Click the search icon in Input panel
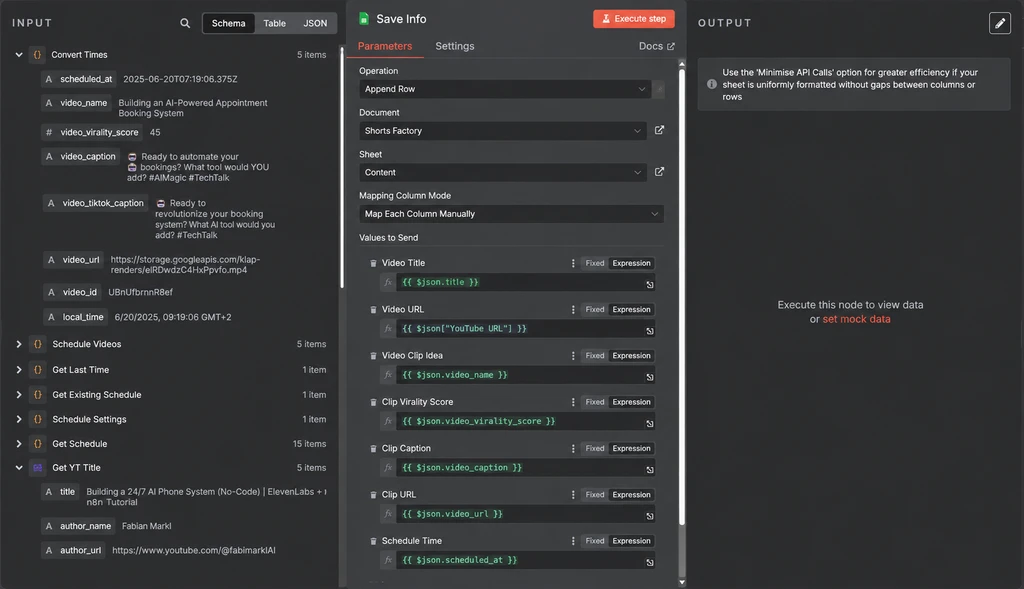The width and height of the screenshot is (1024, 589). (x=185, y=24)
